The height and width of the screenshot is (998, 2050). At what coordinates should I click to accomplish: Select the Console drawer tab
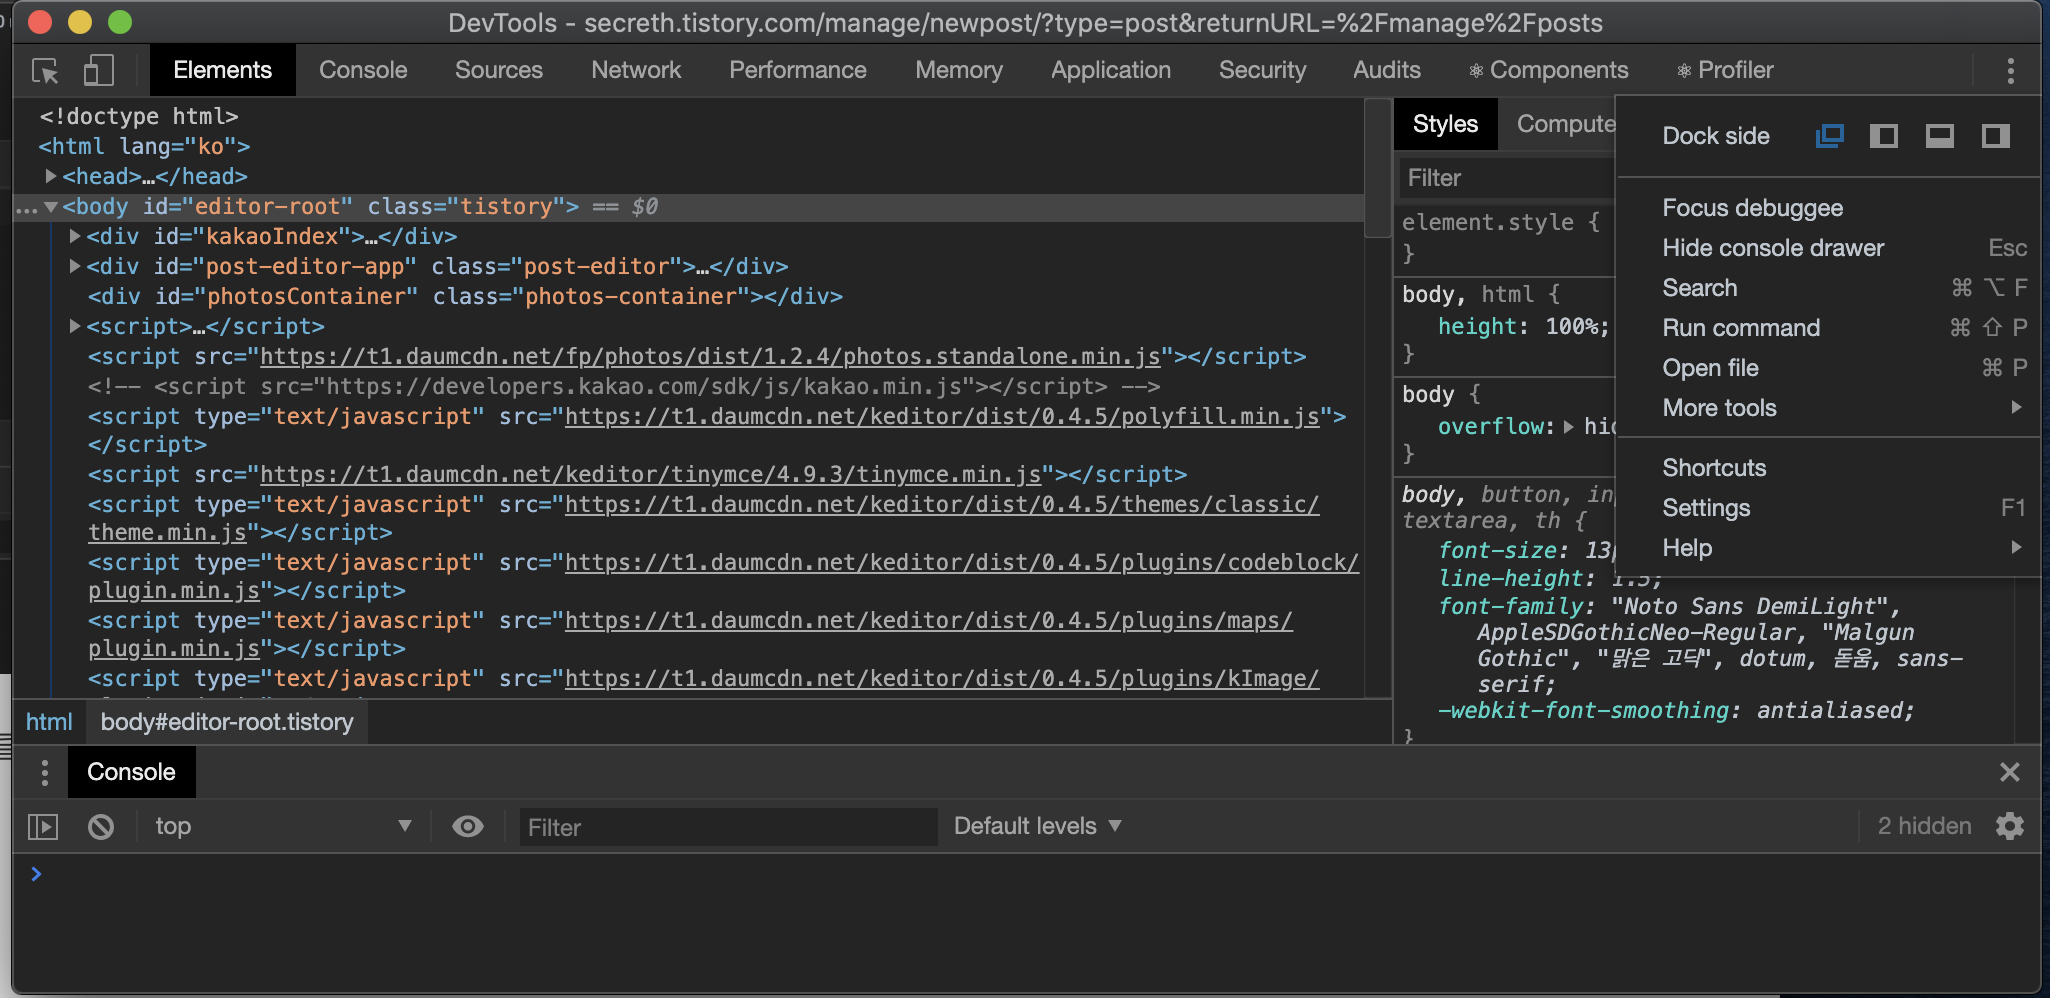[131, 772]
